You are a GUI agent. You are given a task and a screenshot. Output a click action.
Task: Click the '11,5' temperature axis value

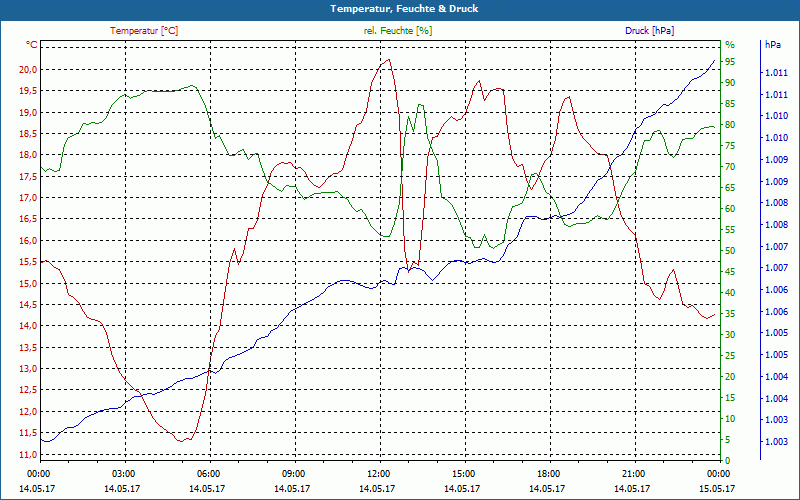click(29, 433)
